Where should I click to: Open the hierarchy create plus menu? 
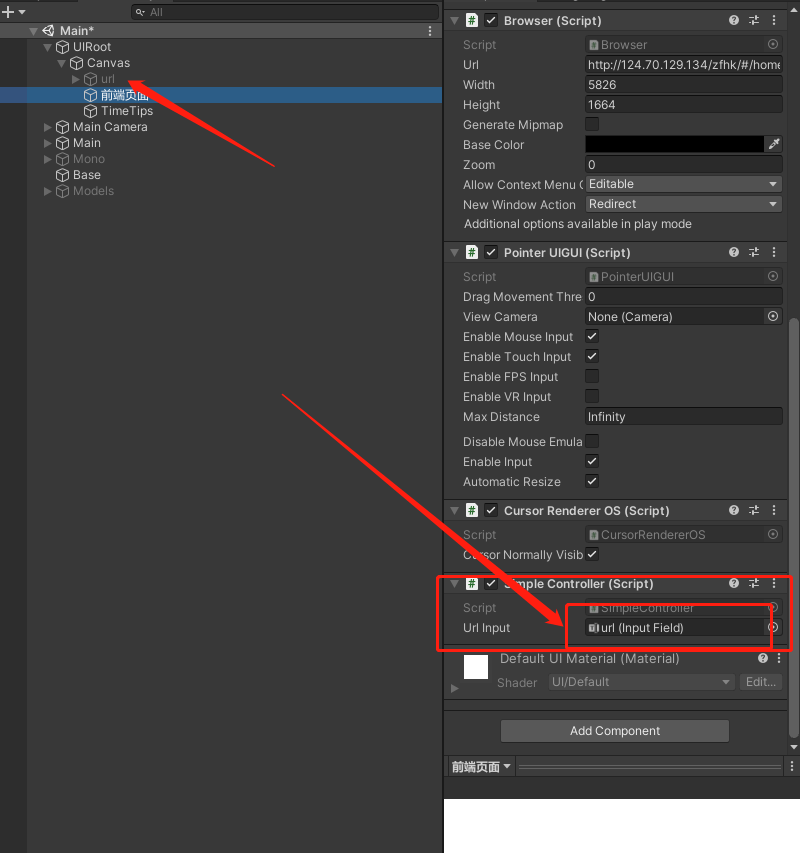(x=14, y=12)
